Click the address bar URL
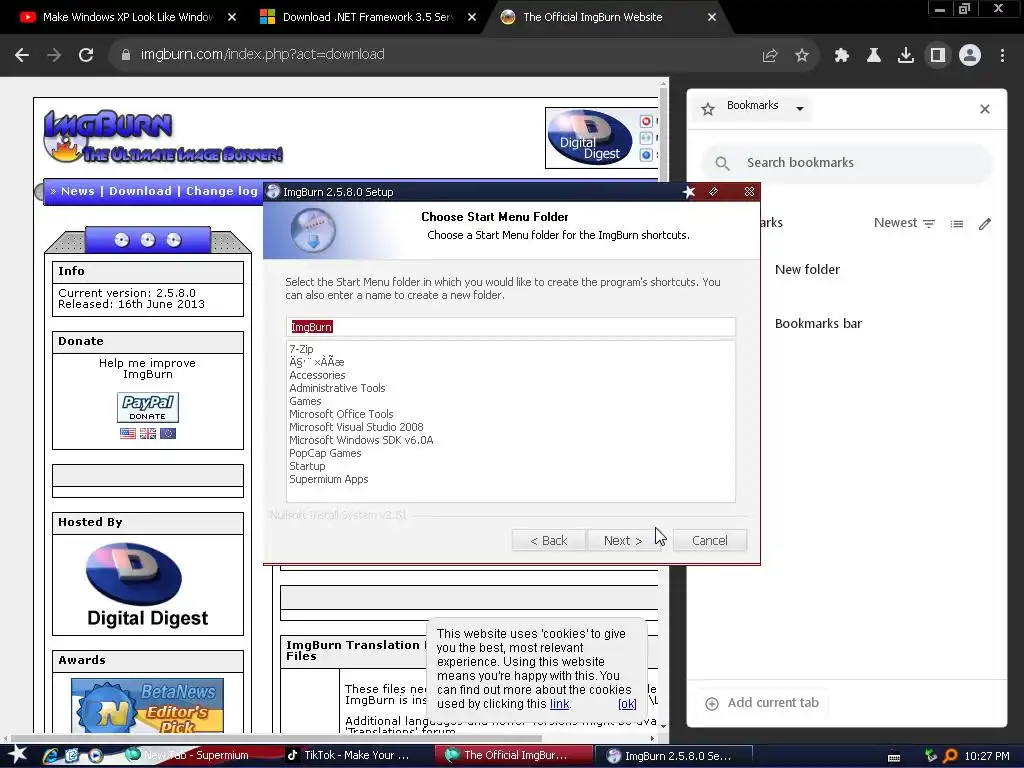The image size is (1024, 768). pos(263,55)
